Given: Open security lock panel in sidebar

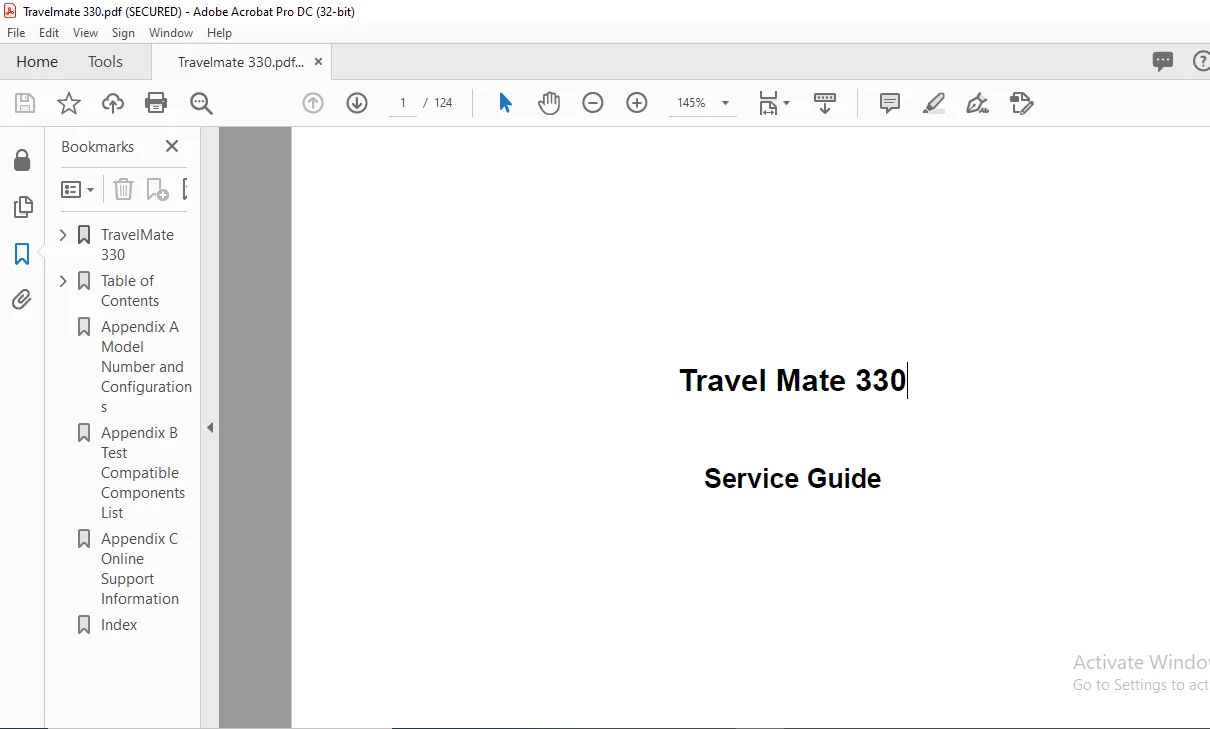Looking at the screenshot, I should [x=22, y=161].
